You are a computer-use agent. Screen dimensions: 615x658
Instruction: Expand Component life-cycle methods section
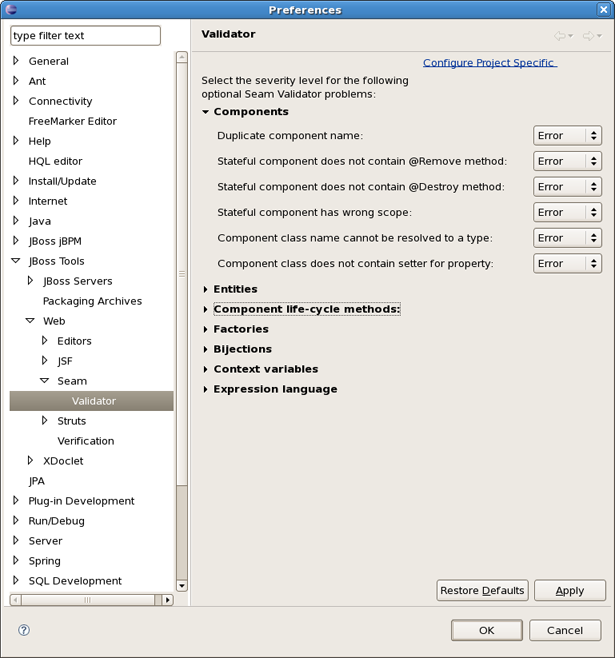click(205, 309)
